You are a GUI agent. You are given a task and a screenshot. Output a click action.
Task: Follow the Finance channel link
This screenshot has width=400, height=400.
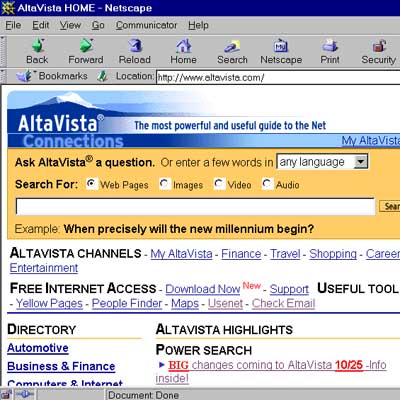coord(241,254)
